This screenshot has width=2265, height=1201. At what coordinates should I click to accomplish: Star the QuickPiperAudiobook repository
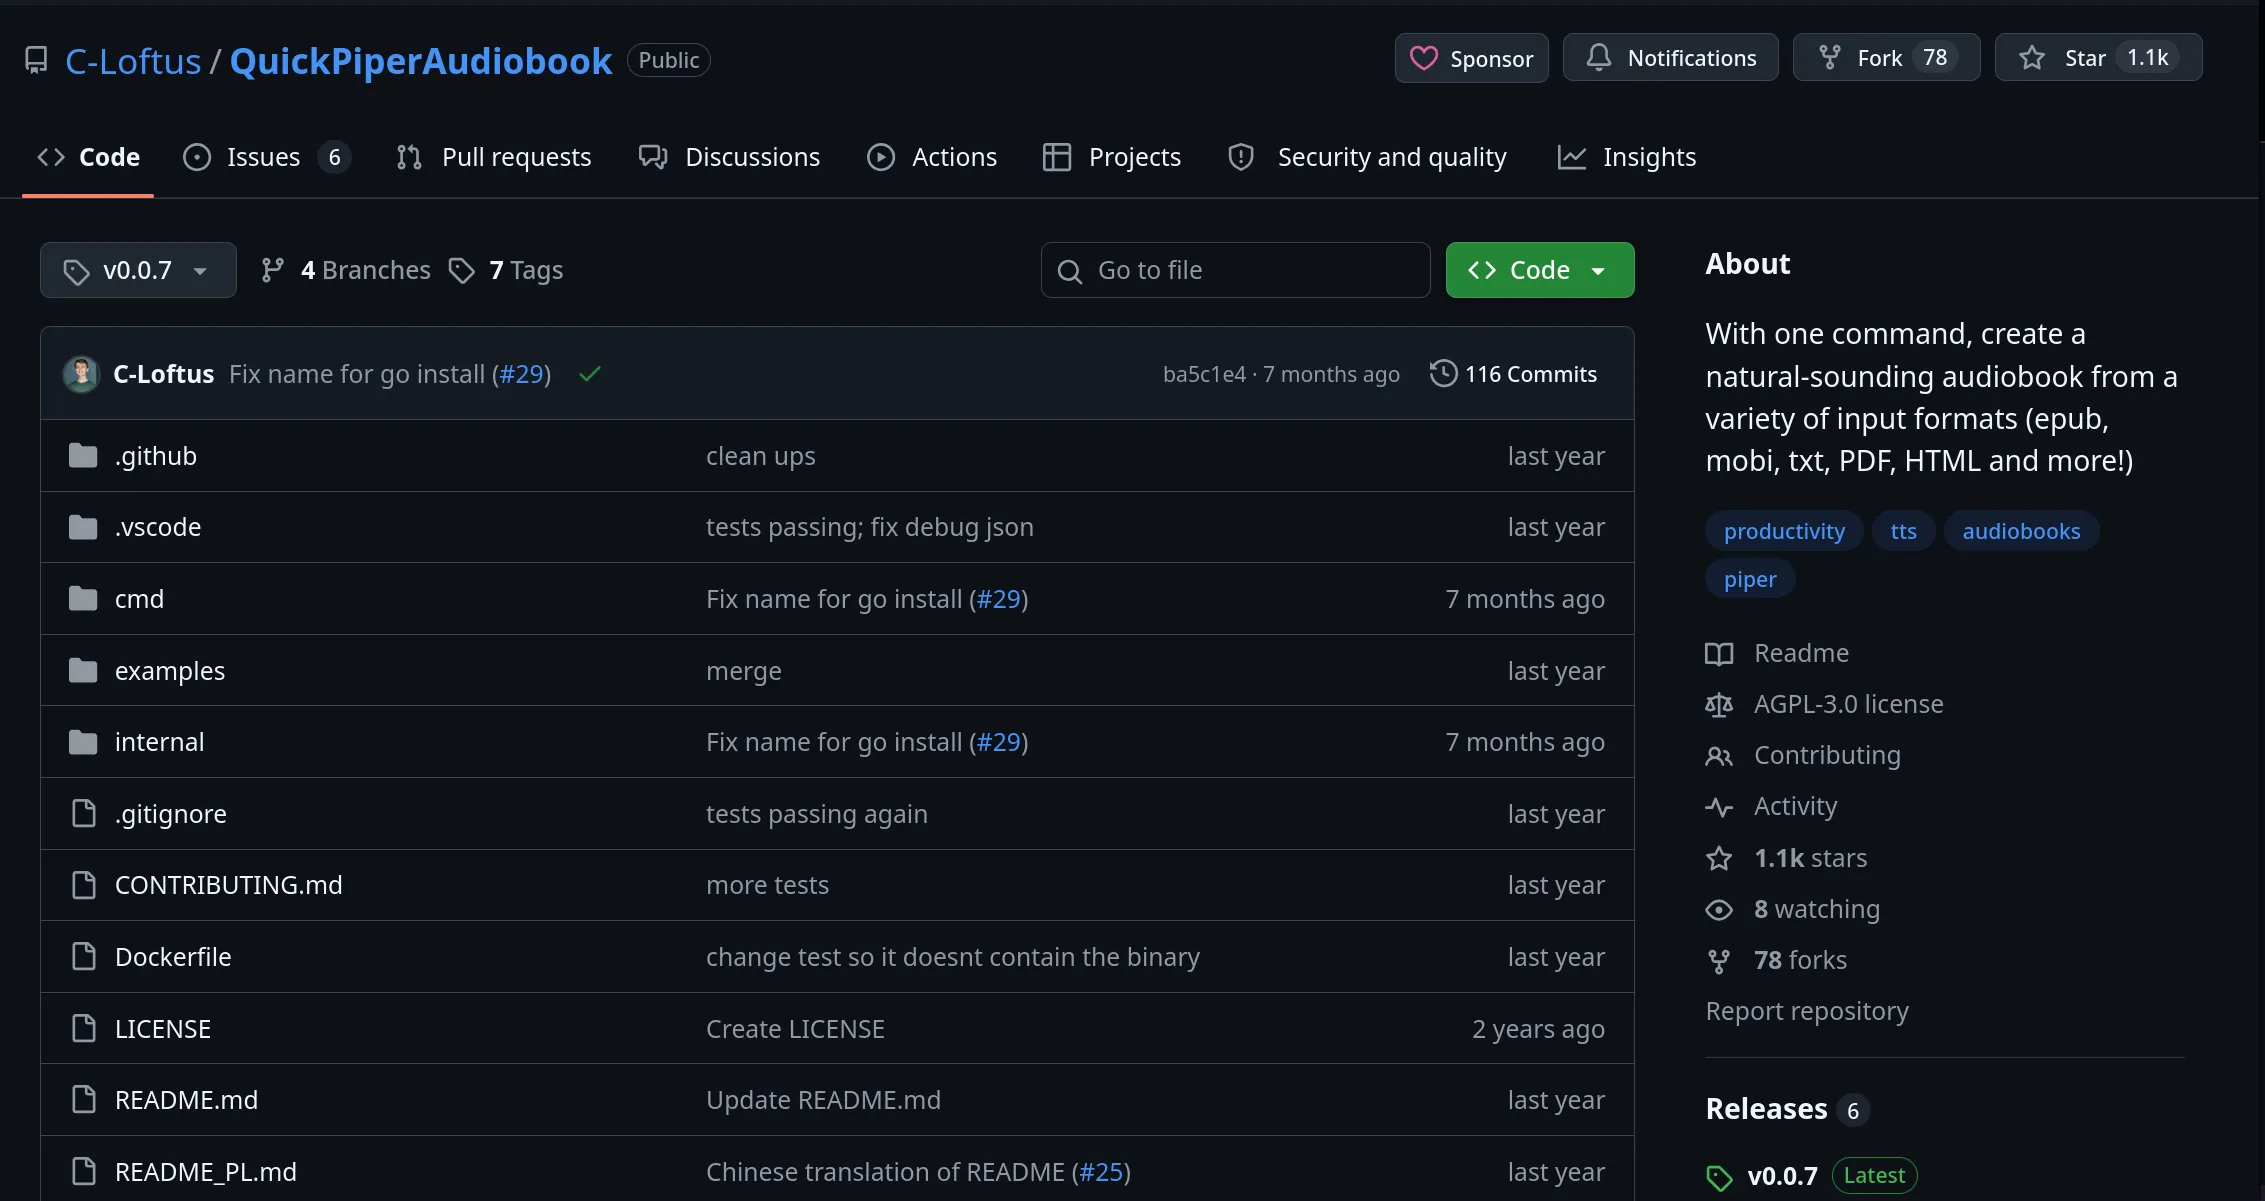[x=2098, y=58]
